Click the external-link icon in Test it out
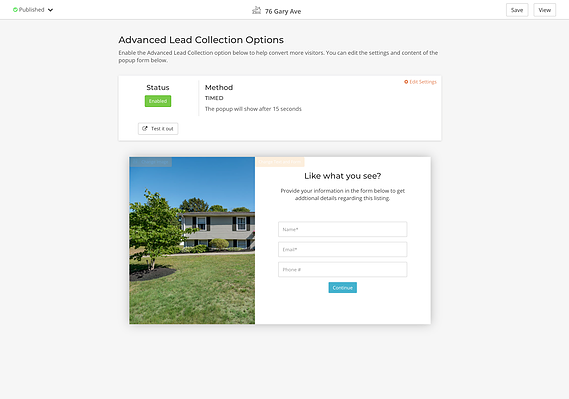 pos(145,128)
